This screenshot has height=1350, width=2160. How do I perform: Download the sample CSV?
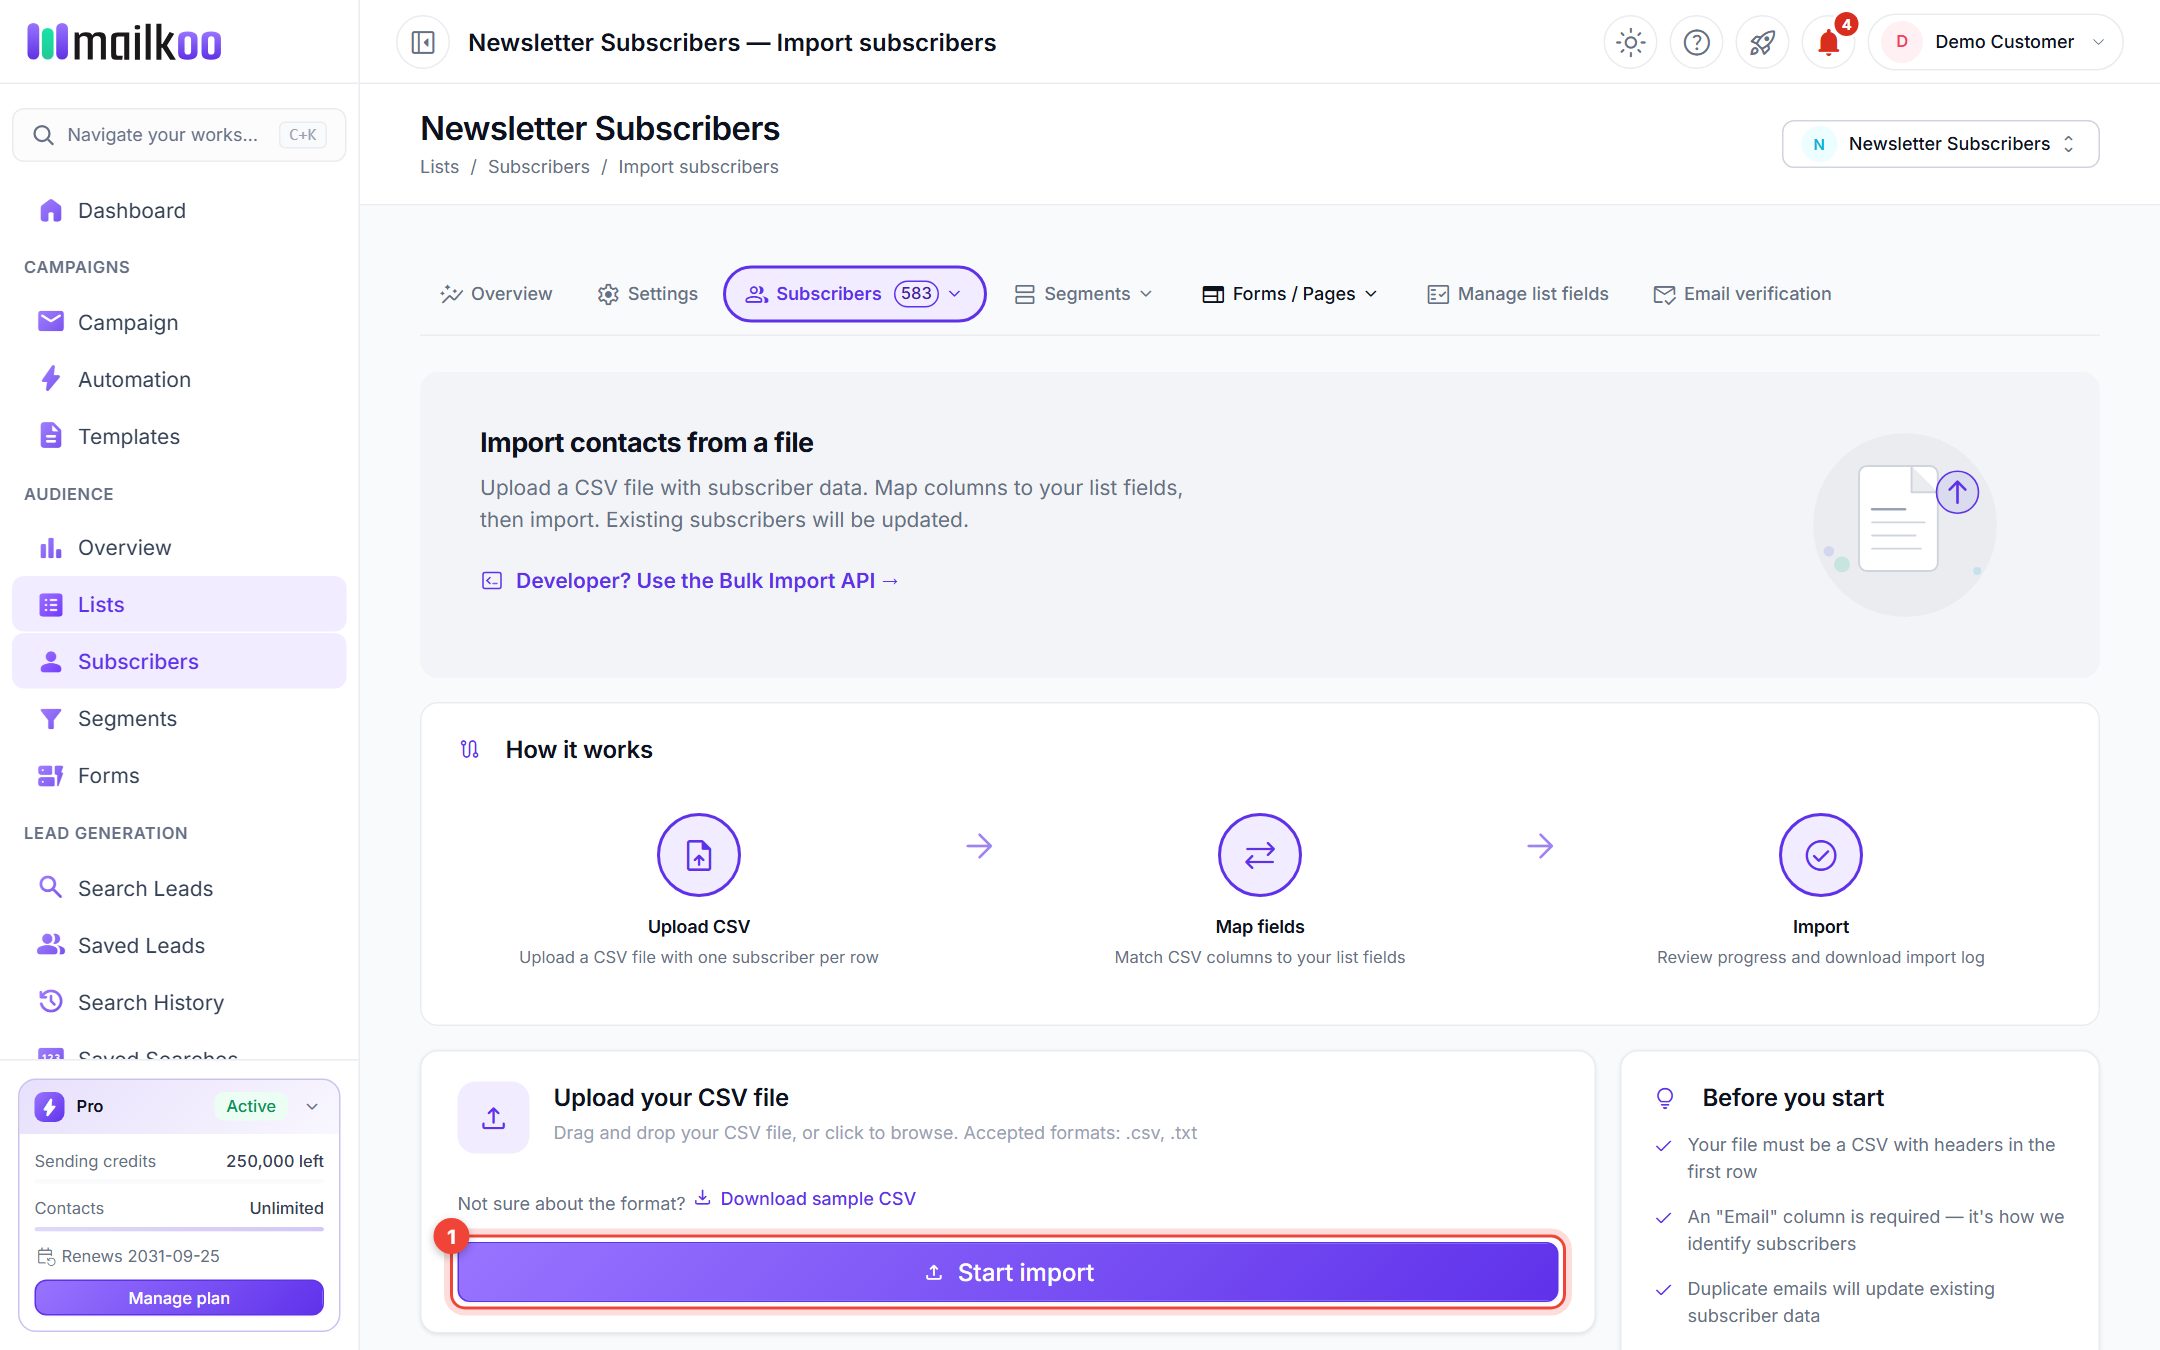(805, 1198)
